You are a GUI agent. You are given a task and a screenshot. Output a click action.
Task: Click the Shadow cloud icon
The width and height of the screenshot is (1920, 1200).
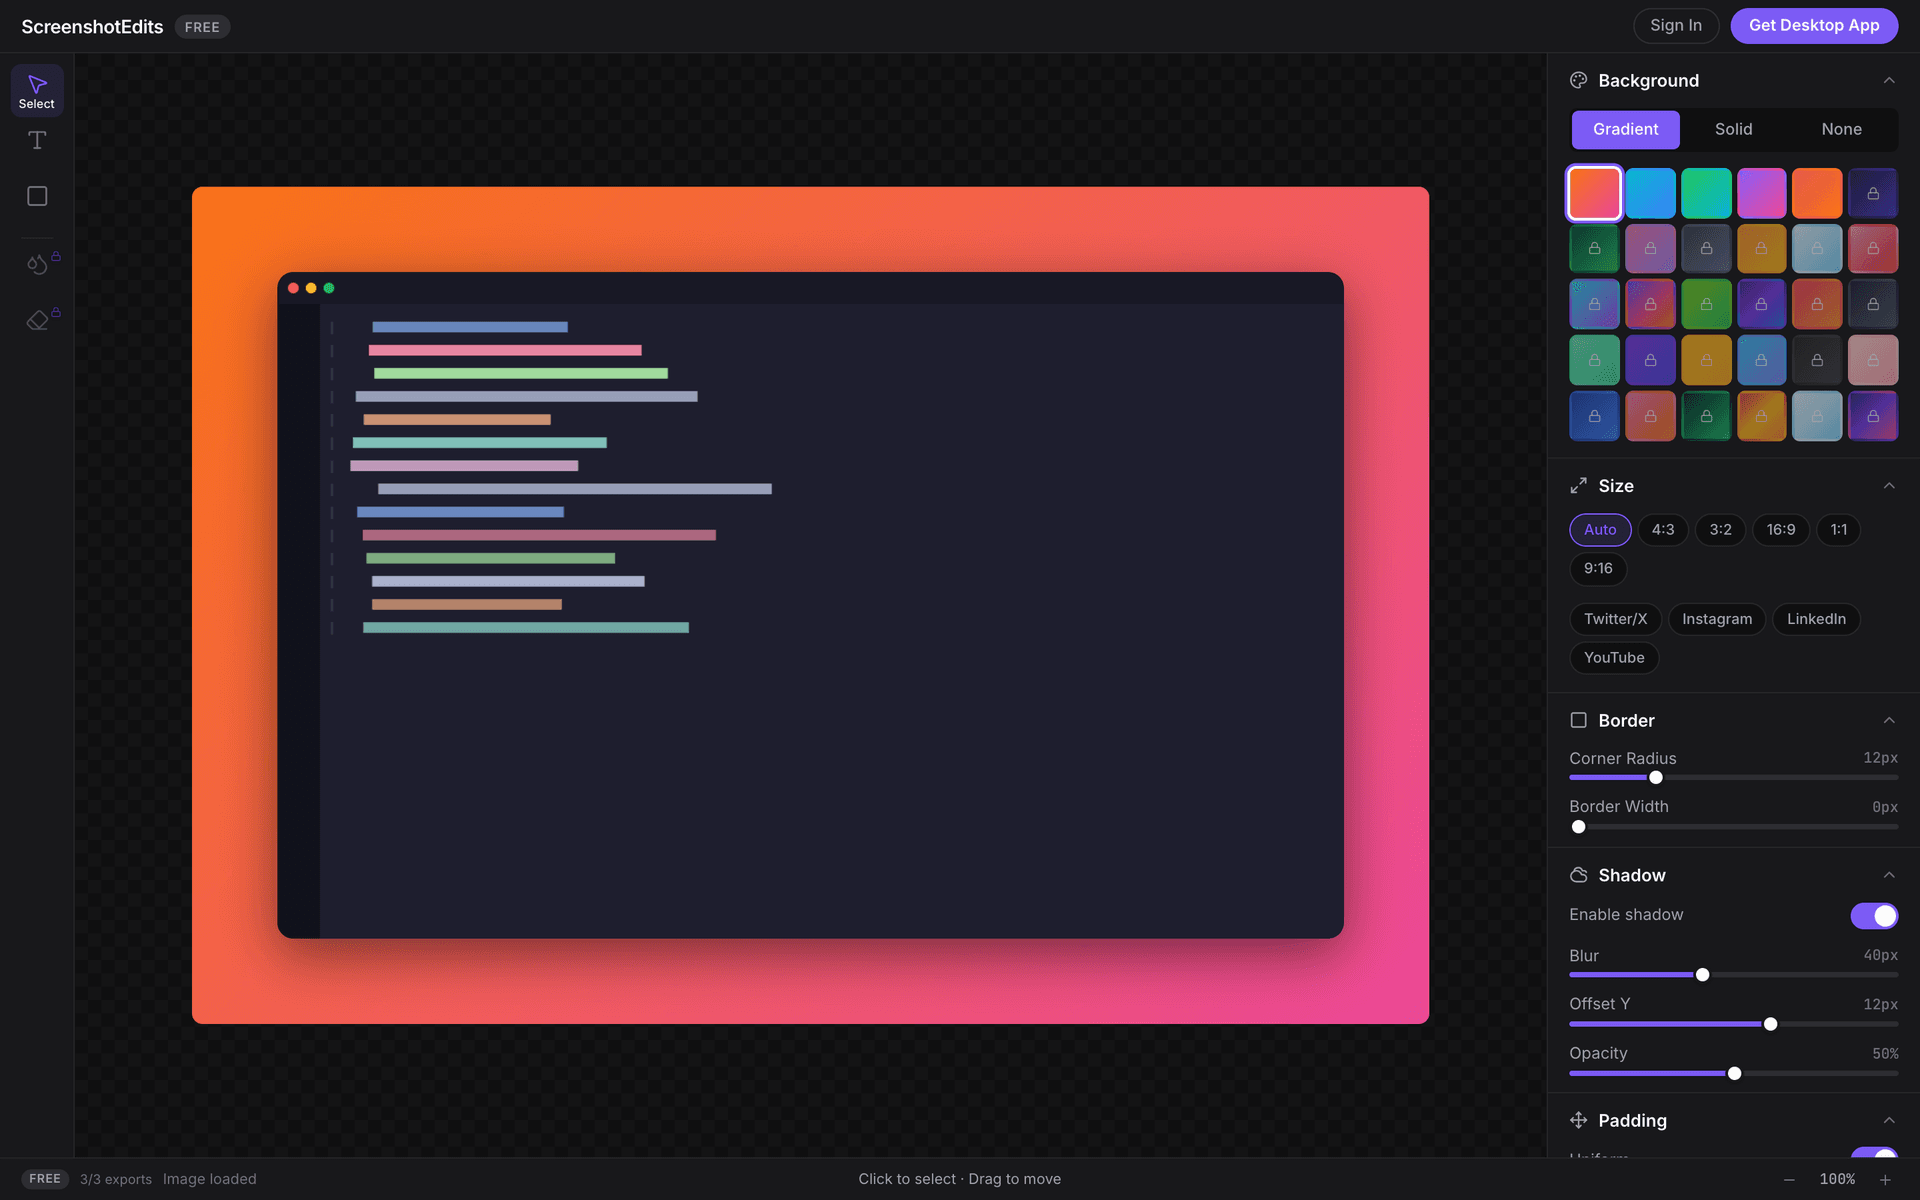[1579, 874]
